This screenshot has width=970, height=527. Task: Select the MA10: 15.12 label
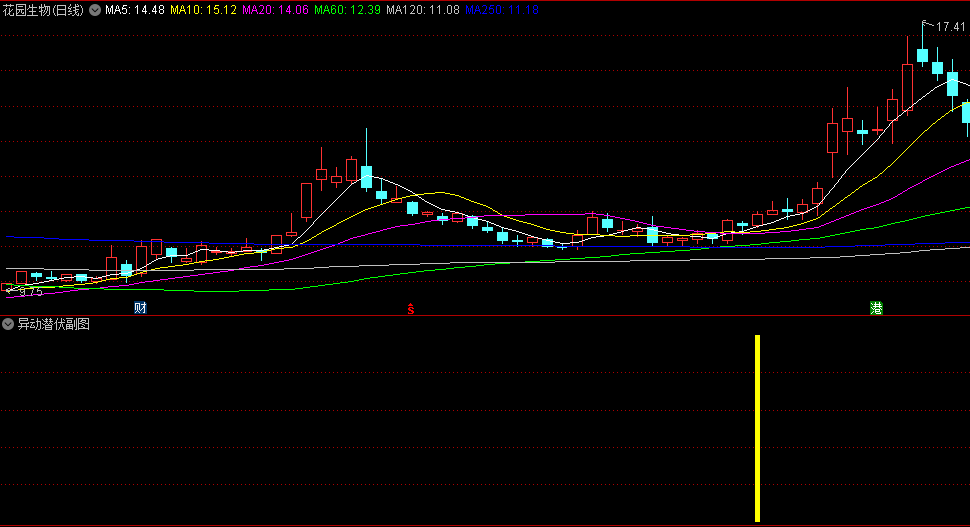204,10
